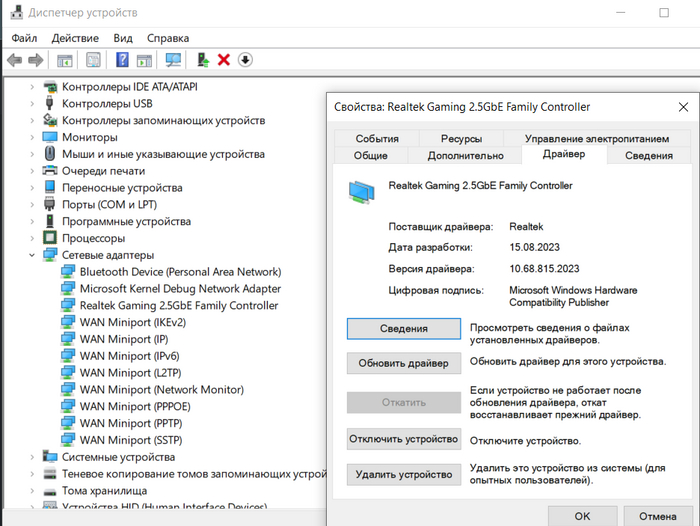Click the Сведения driver details button

(404, 329)
